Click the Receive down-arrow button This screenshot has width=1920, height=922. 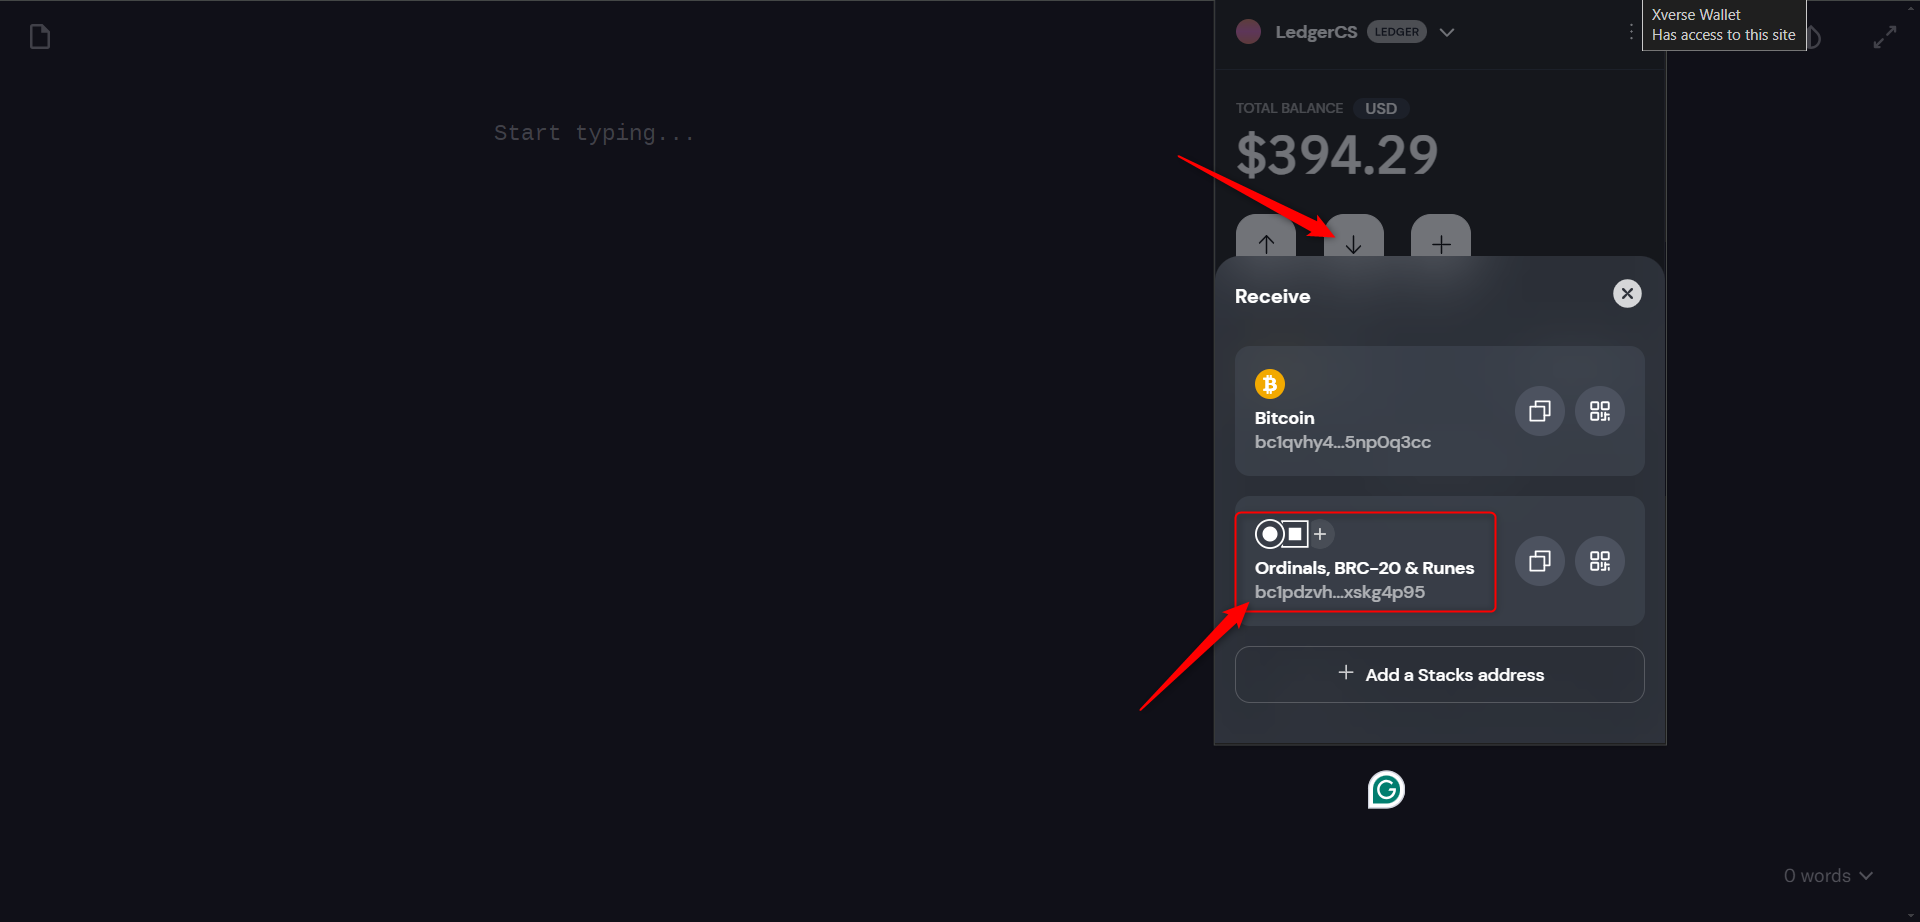point(1354,240)
